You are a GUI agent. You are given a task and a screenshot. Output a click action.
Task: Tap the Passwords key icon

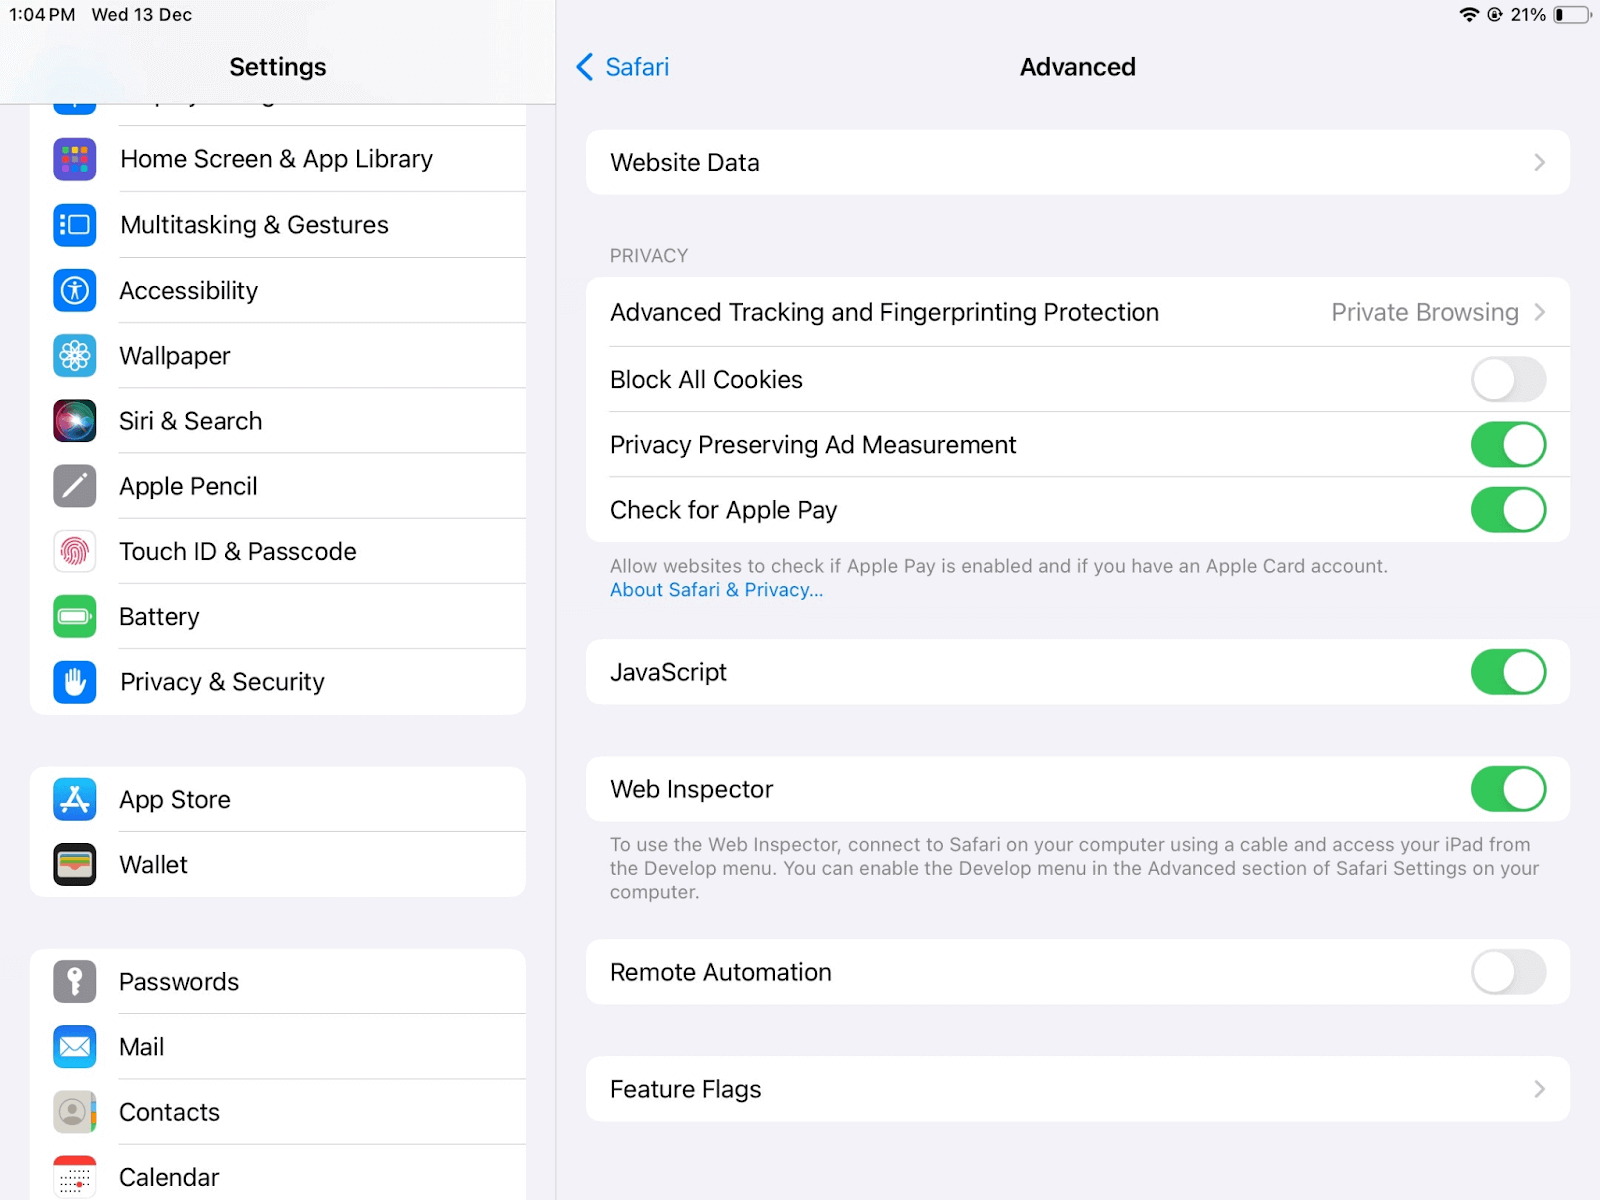[75, 981]
